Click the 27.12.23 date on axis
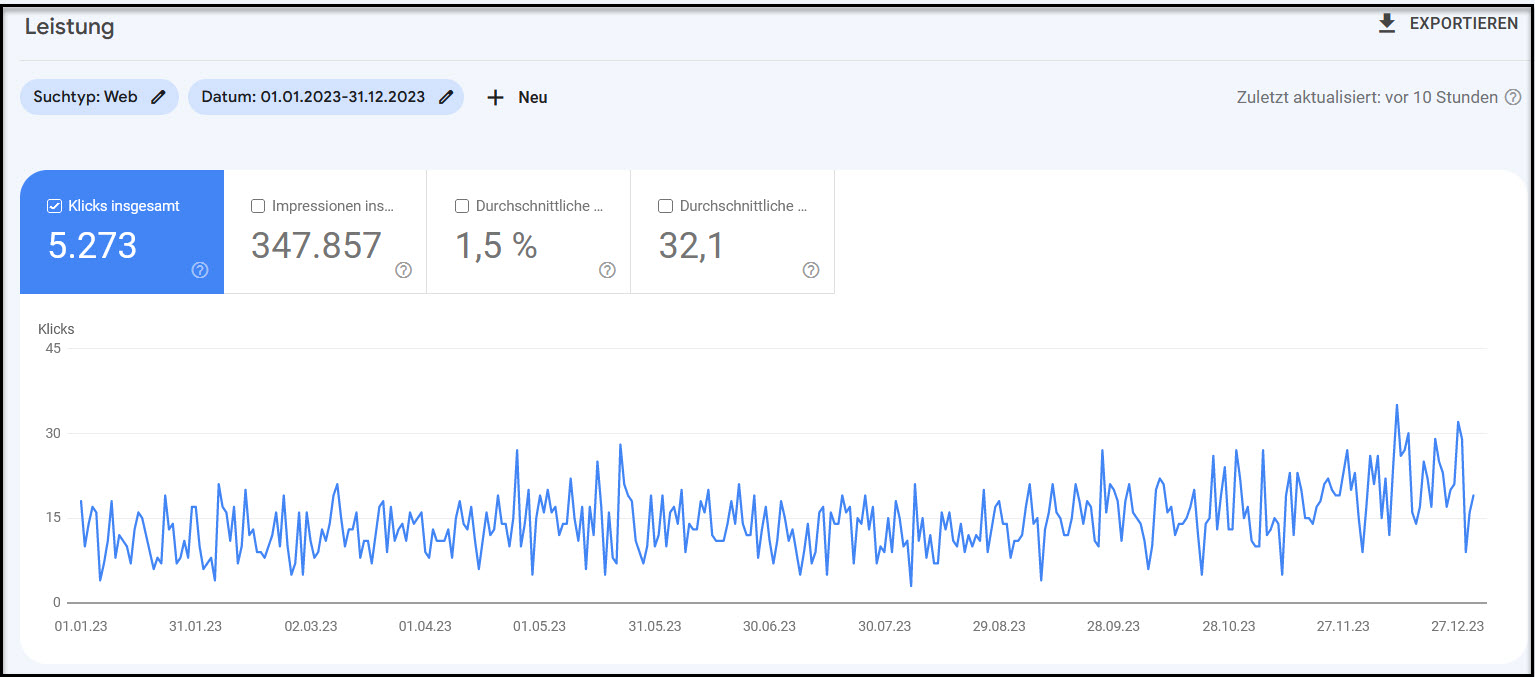 [x=1457, y=626]
